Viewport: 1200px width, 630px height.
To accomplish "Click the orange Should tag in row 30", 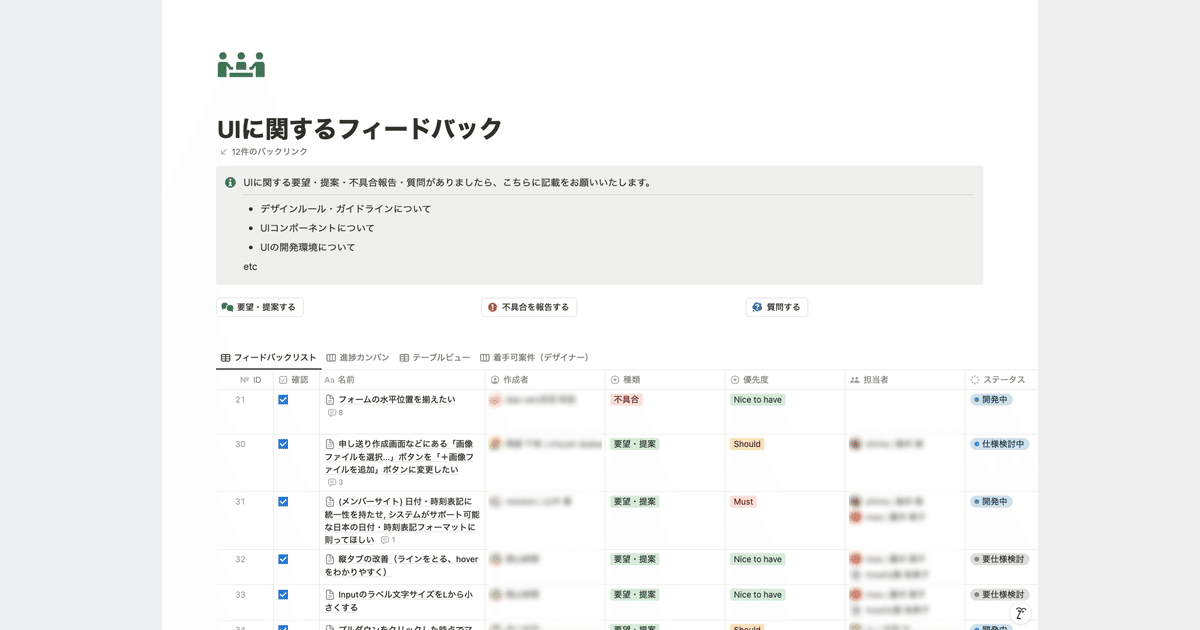I will (x=747, y=444).
